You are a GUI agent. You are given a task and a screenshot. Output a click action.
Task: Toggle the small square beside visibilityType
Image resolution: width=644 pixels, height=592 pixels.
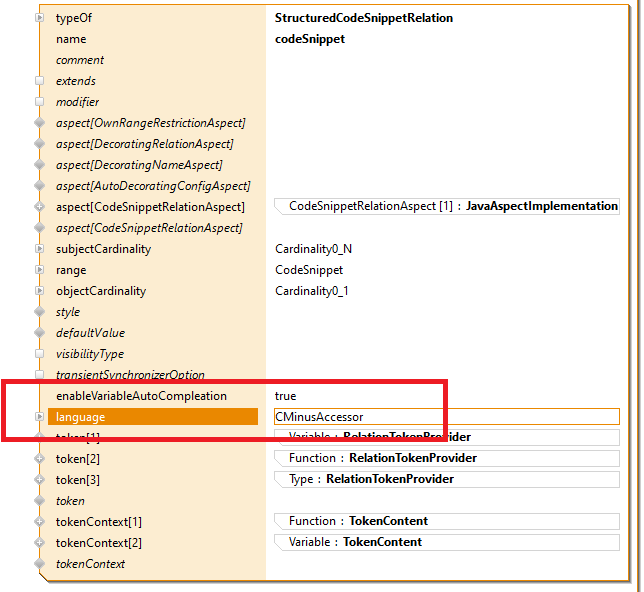[39, 354]
